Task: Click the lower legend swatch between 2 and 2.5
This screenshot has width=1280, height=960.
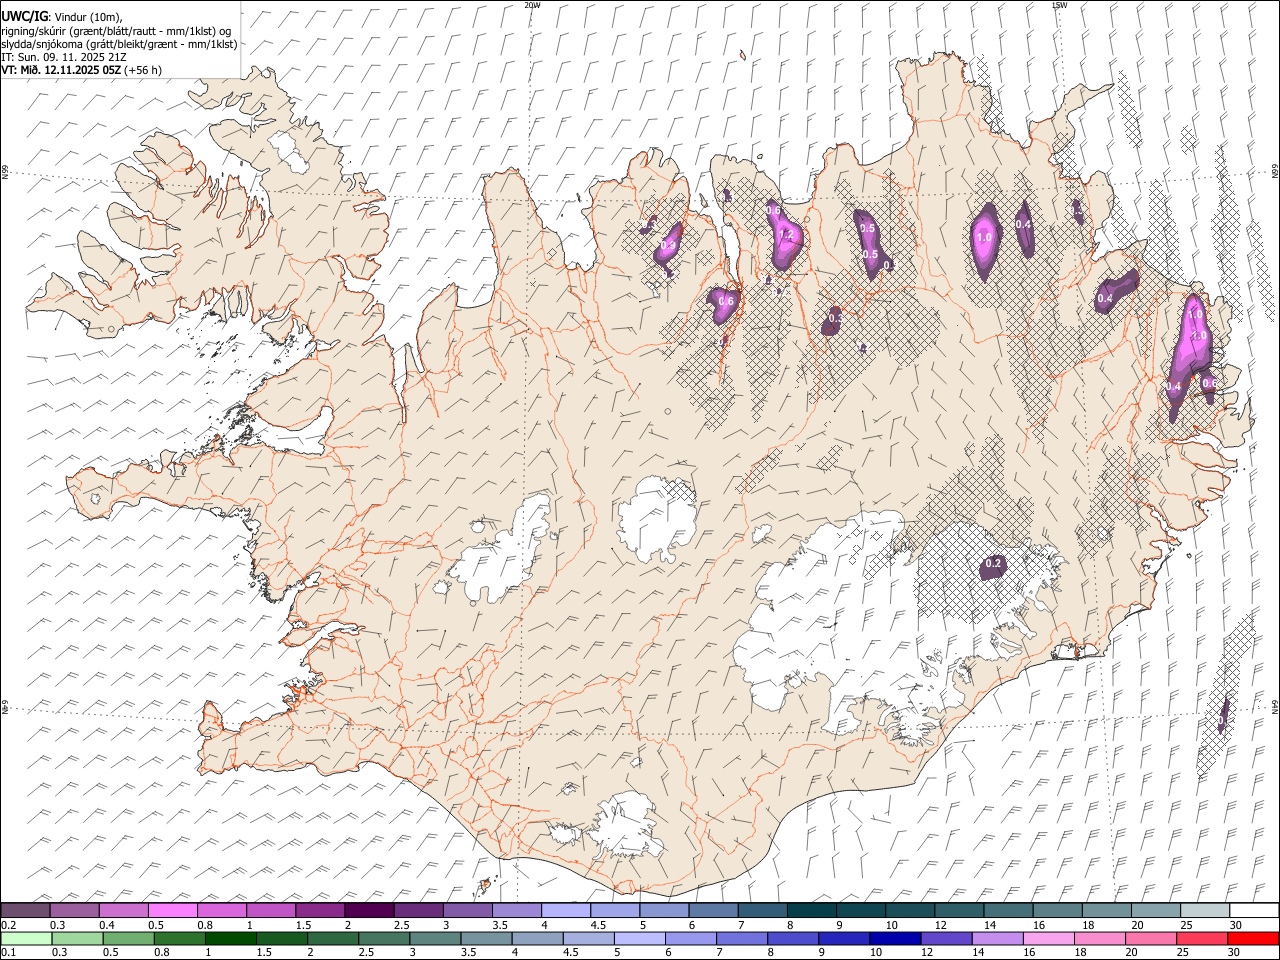Action: coord(333,938)
